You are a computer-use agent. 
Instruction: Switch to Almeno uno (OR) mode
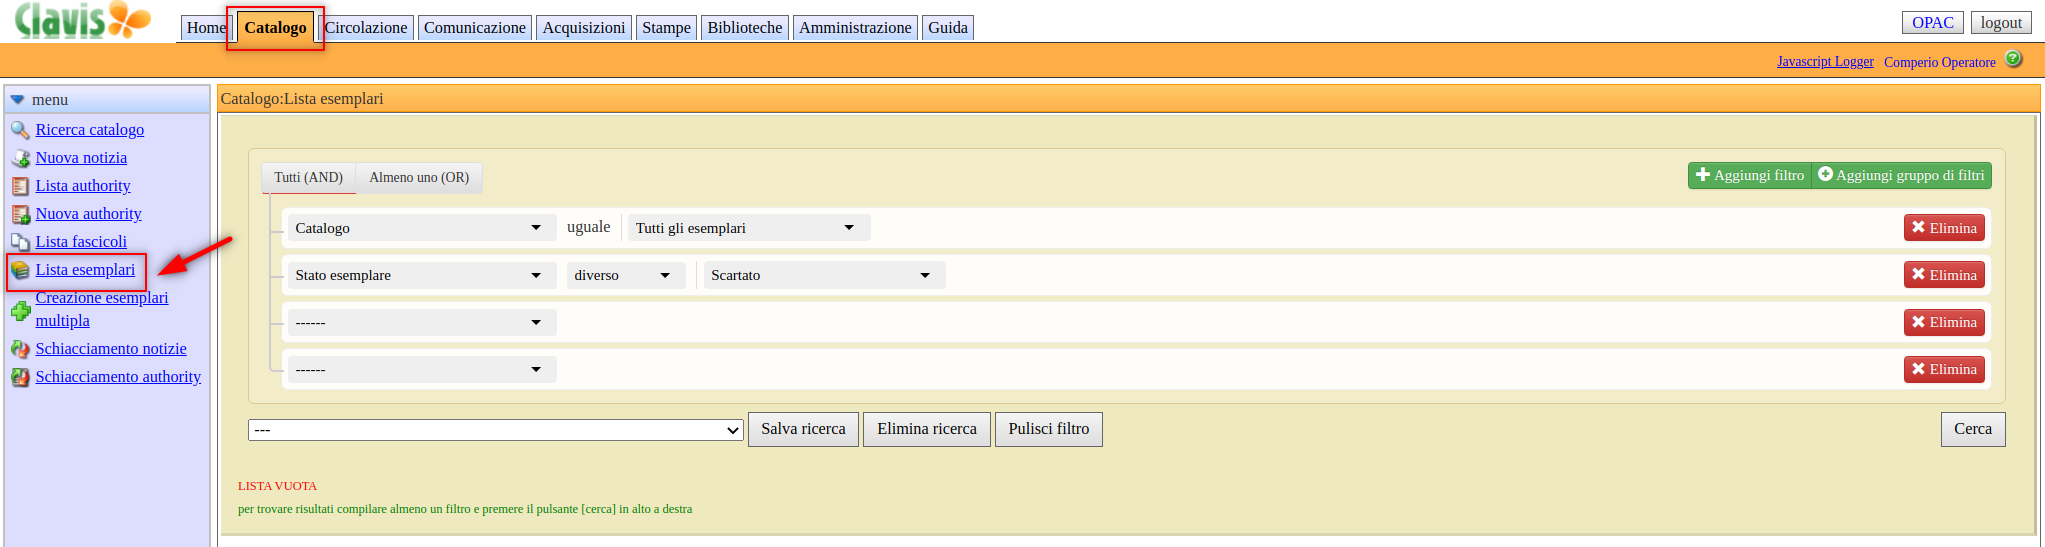419,178
